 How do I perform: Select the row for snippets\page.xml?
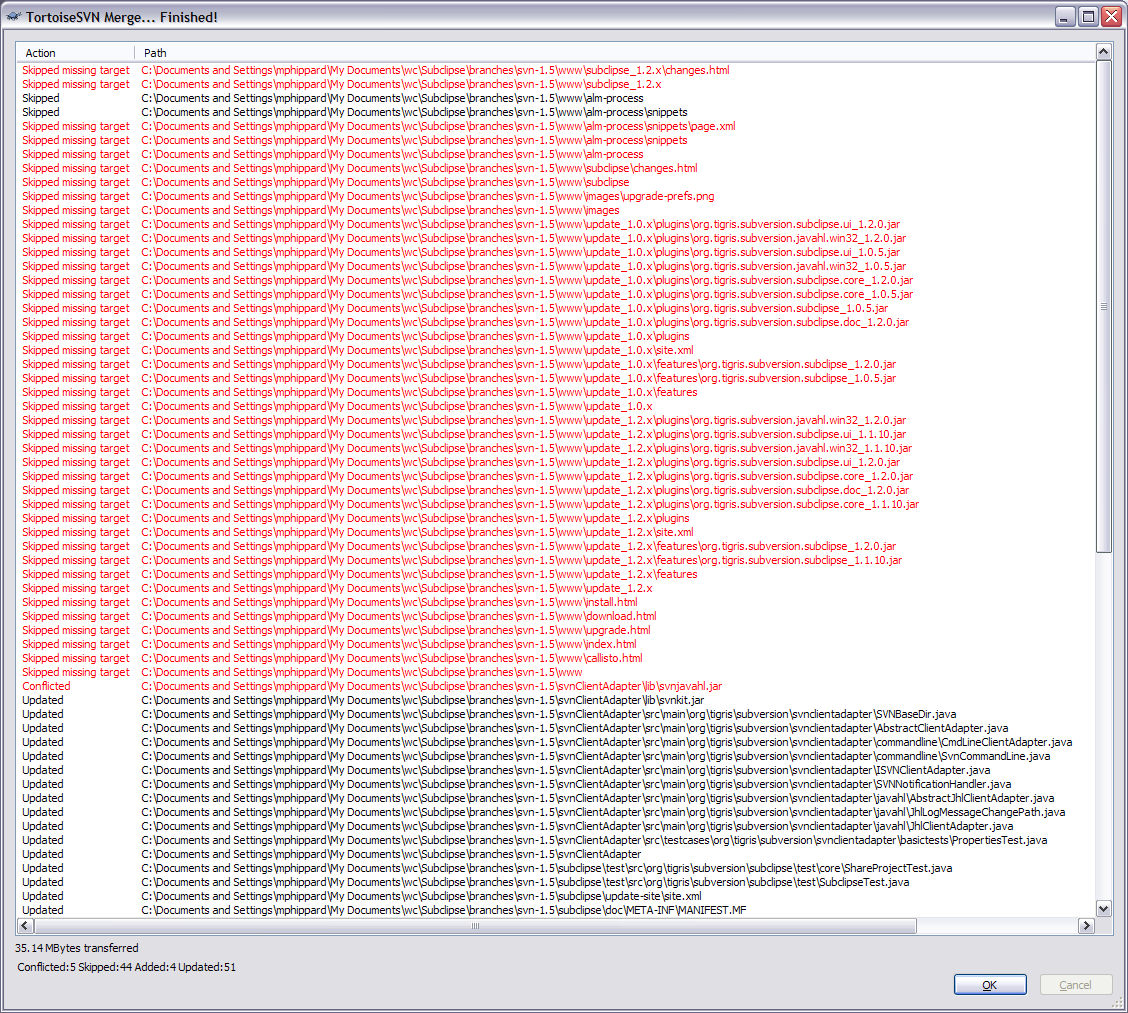[555, 126]
